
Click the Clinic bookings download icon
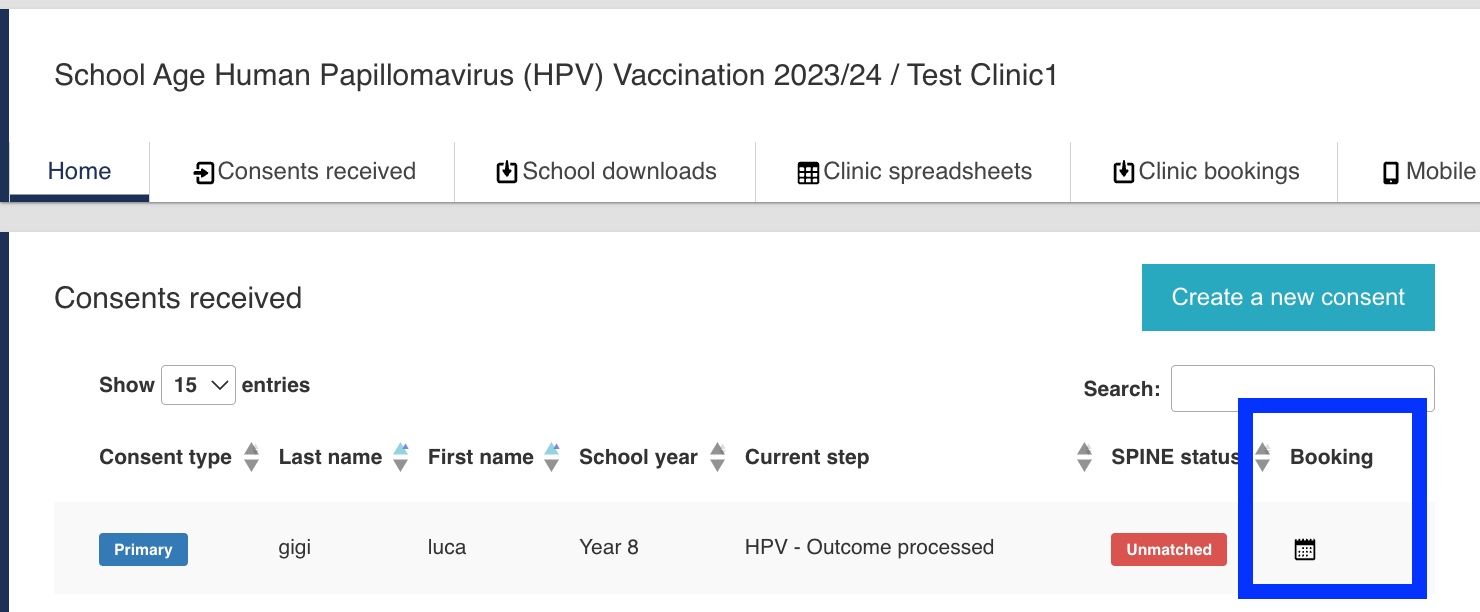pyautogui.click(x=1124, y=172)
